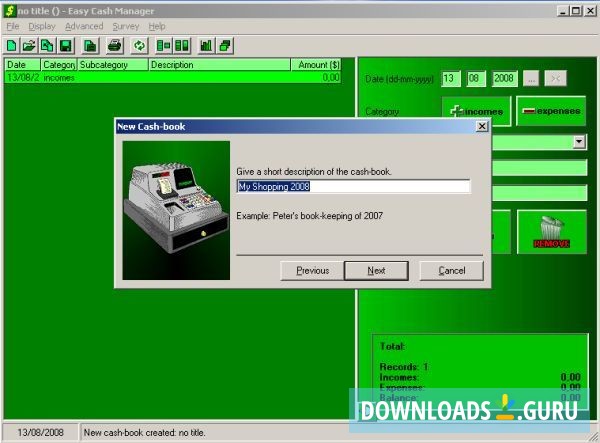
Task: Click the overlapping-documents toolbar icon
Action: pyautogui.click(x=47, y=46)
